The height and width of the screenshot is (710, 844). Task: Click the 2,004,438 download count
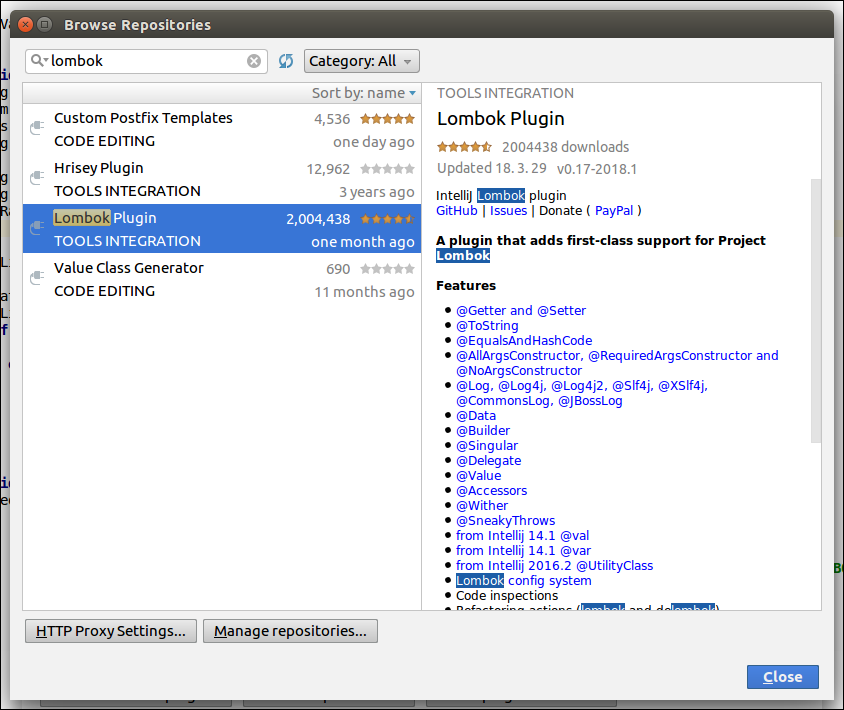click(x=318, y=219)
